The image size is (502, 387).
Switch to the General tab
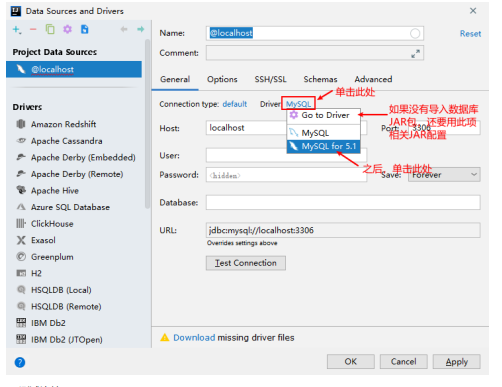[x=175, y=79]
